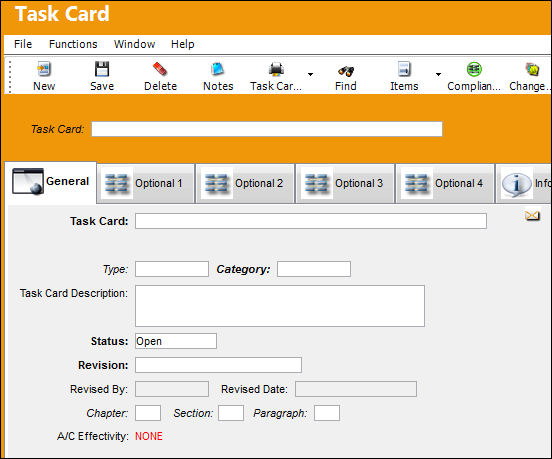The image size is (552, 459).
Task: Click the envelope mail icon
Action: click(x=532, y=215)
